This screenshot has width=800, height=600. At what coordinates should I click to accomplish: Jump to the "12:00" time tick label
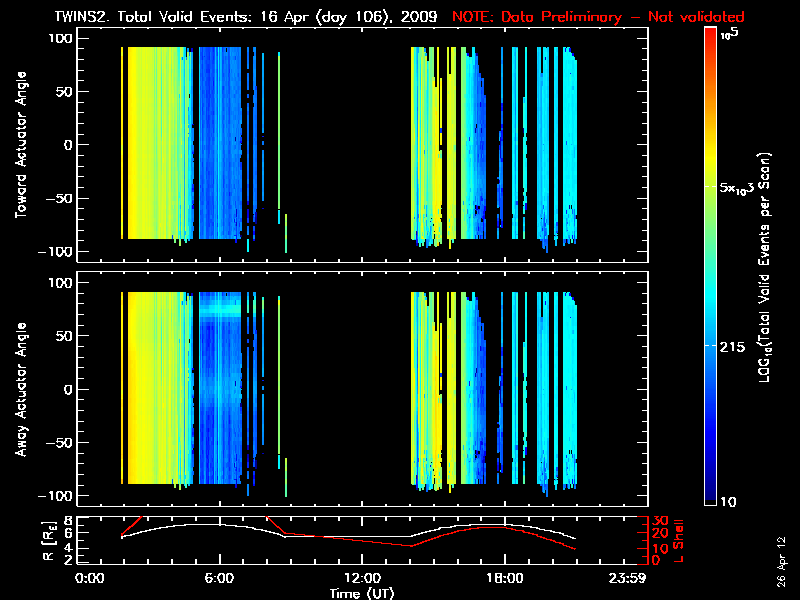[x=362, y=579]
